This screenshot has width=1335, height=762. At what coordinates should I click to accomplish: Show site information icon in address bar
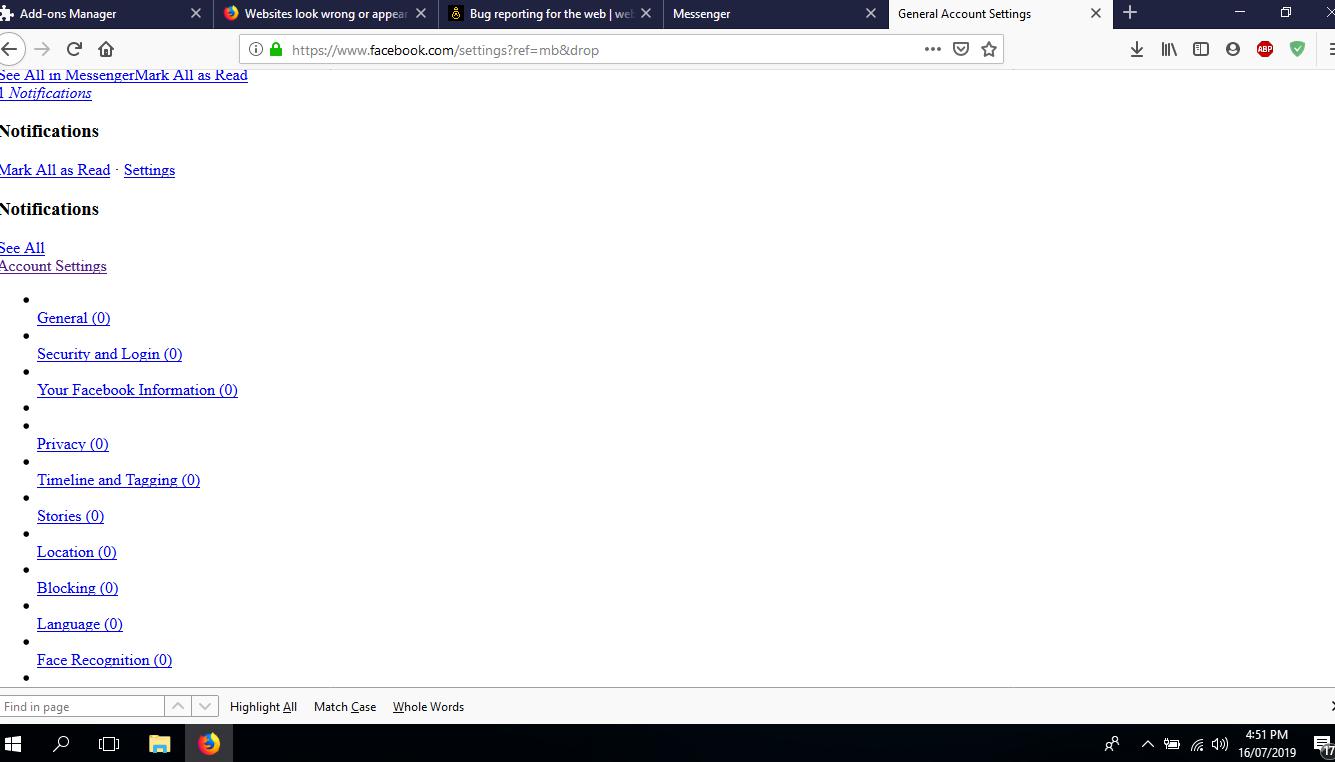(255, 49)
